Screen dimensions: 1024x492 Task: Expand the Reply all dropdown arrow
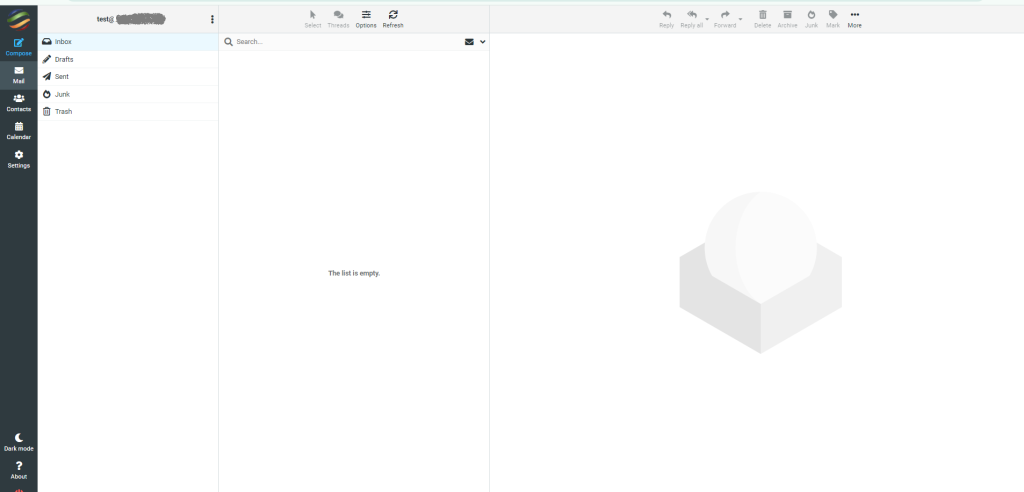707,19
